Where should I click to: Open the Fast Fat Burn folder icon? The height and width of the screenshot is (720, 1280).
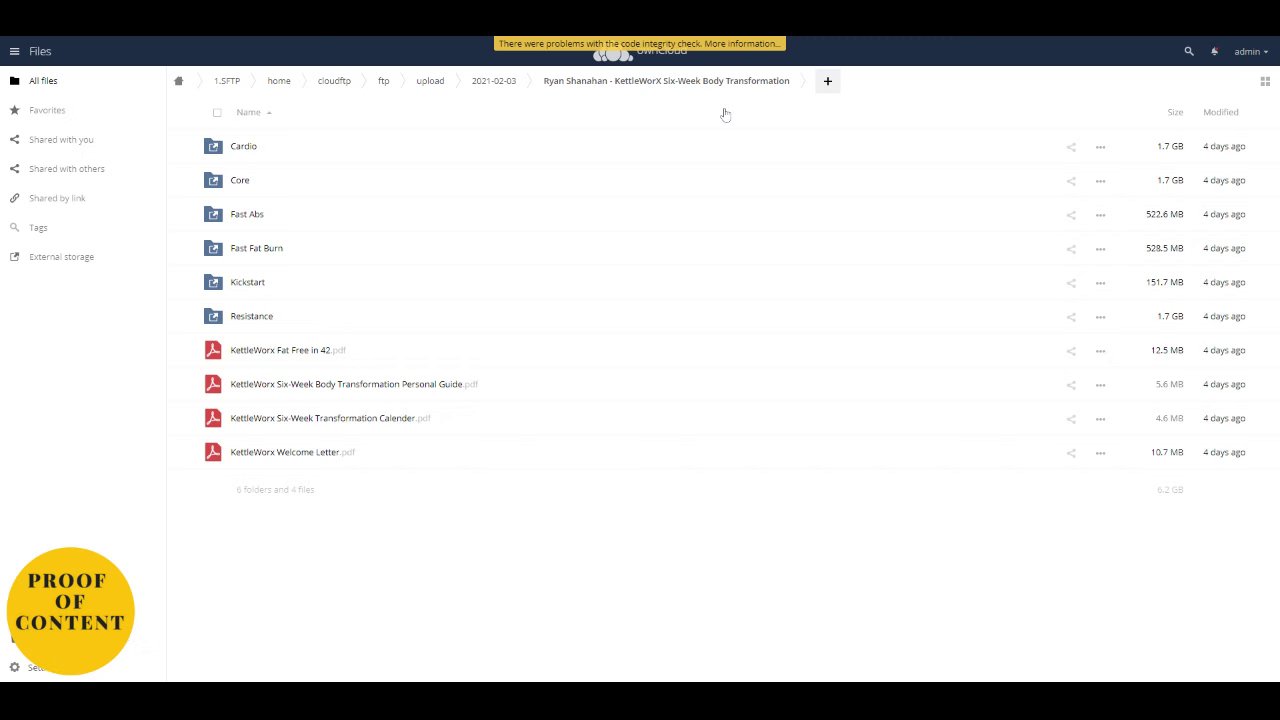point(213,248)
